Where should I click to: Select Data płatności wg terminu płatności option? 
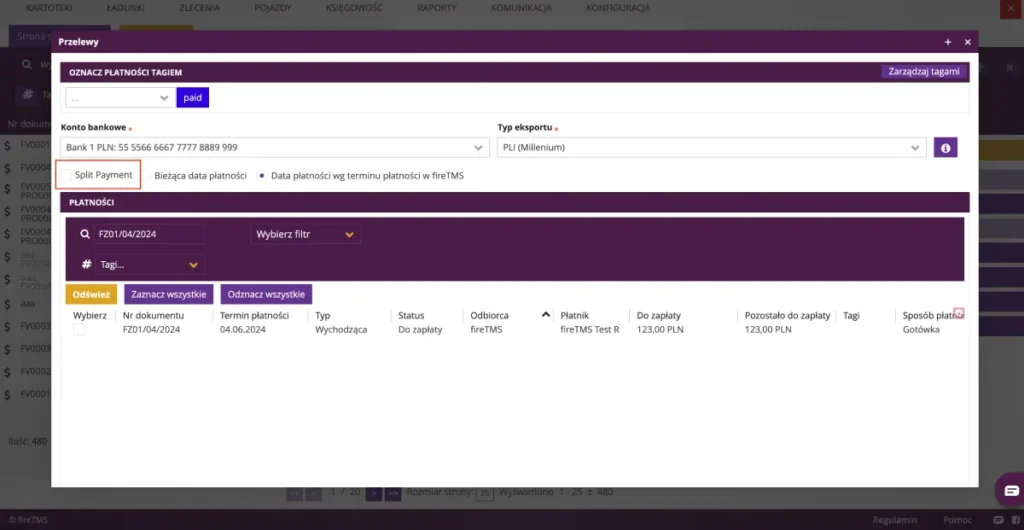(x=262, y=176)
